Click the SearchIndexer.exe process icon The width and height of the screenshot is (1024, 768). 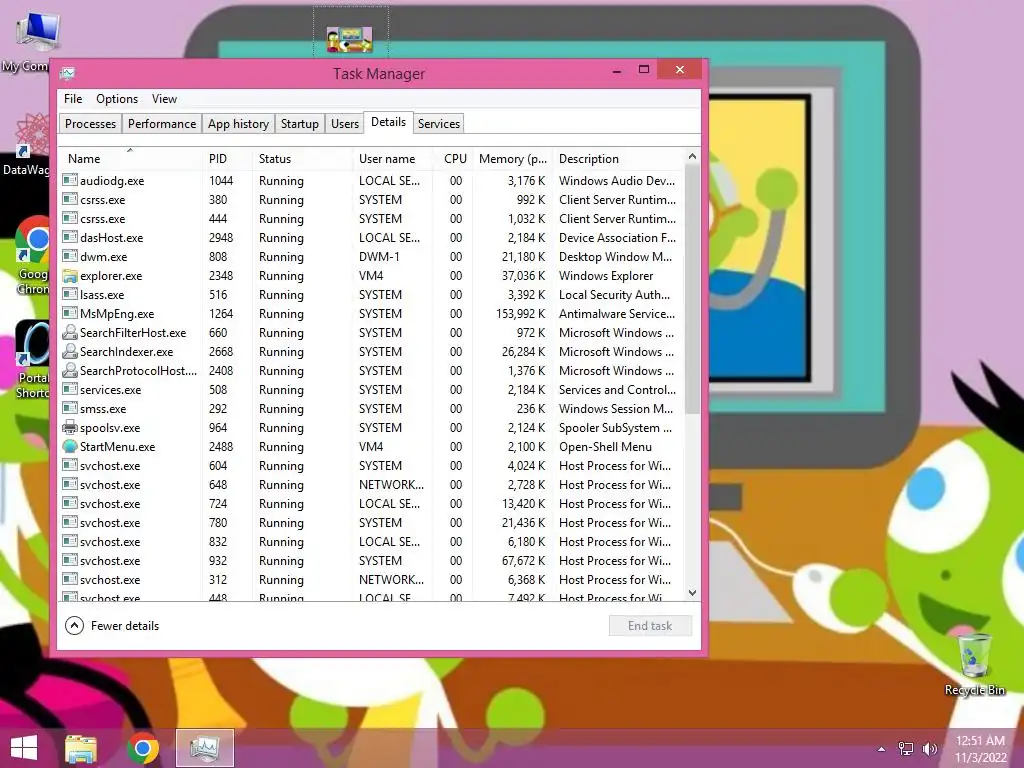(70, 351)
